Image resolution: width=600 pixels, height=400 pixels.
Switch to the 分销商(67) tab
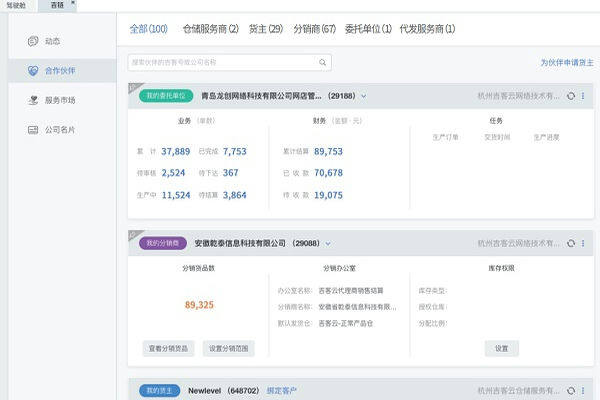[x=315, y=29]
